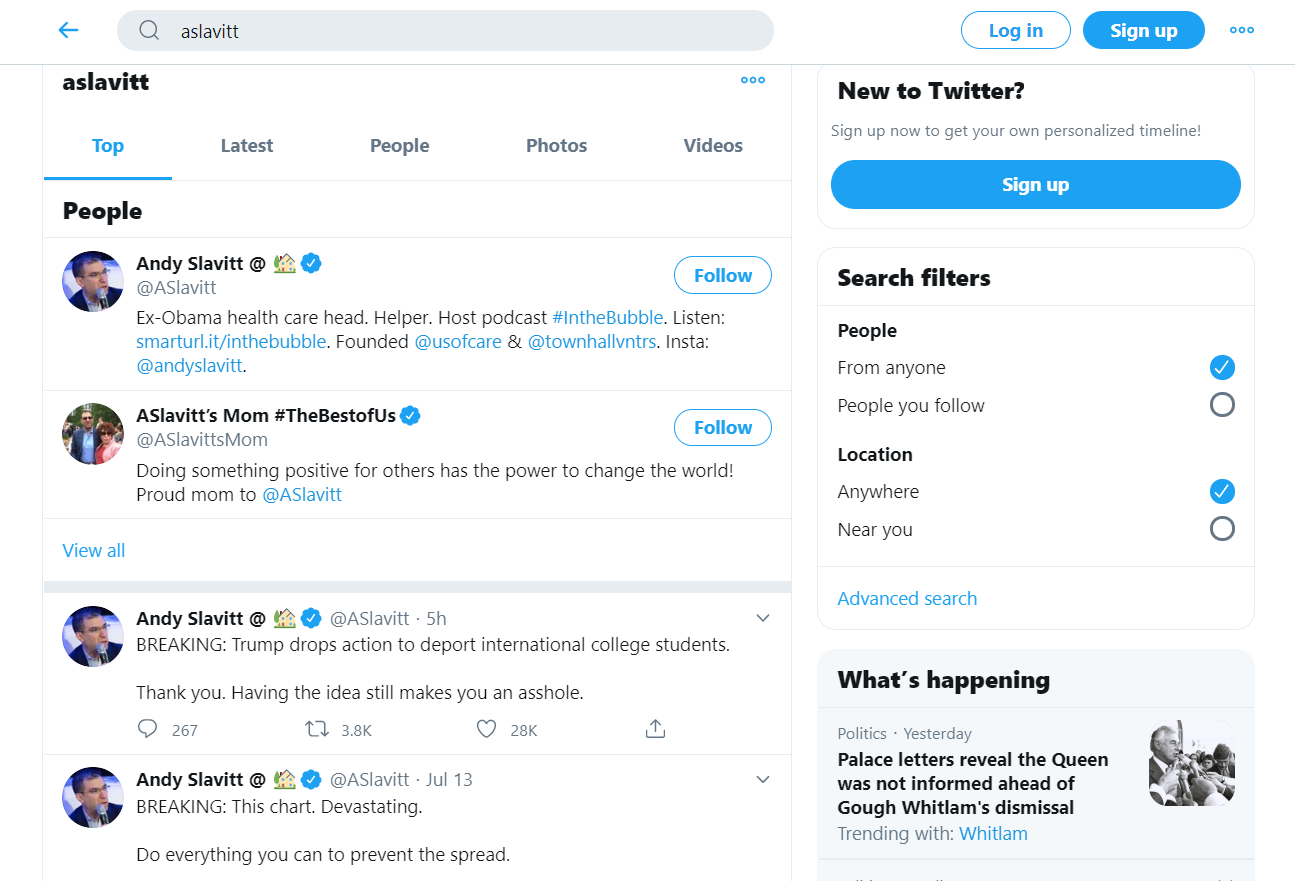The height and width of the screenshot is (881, 1295).
Task: Expand the caret on the Jul 13 tweet
Action: tap(763, 779)
